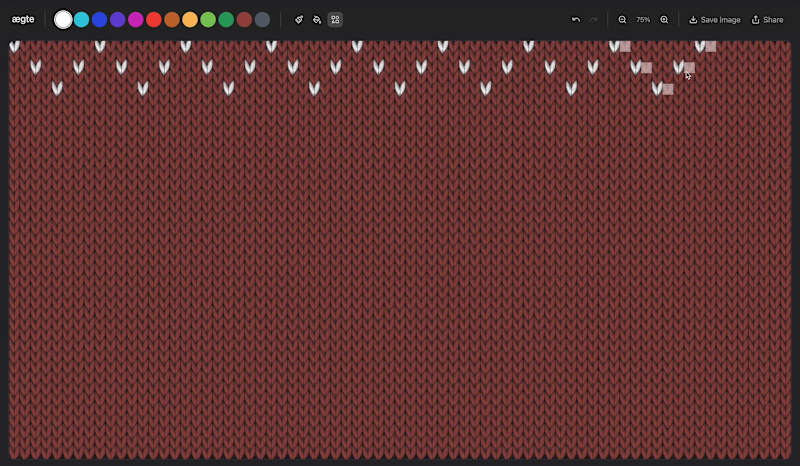Zoom in on the knitting canvas

click(x=664, y=19)
